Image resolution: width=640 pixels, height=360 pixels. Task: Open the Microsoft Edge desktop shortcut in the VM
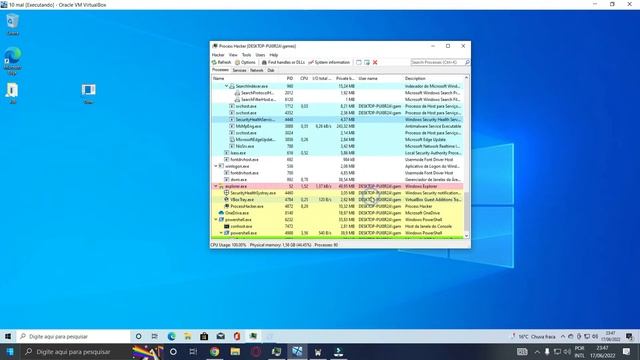pyautogui.click(x=12, y=61)
